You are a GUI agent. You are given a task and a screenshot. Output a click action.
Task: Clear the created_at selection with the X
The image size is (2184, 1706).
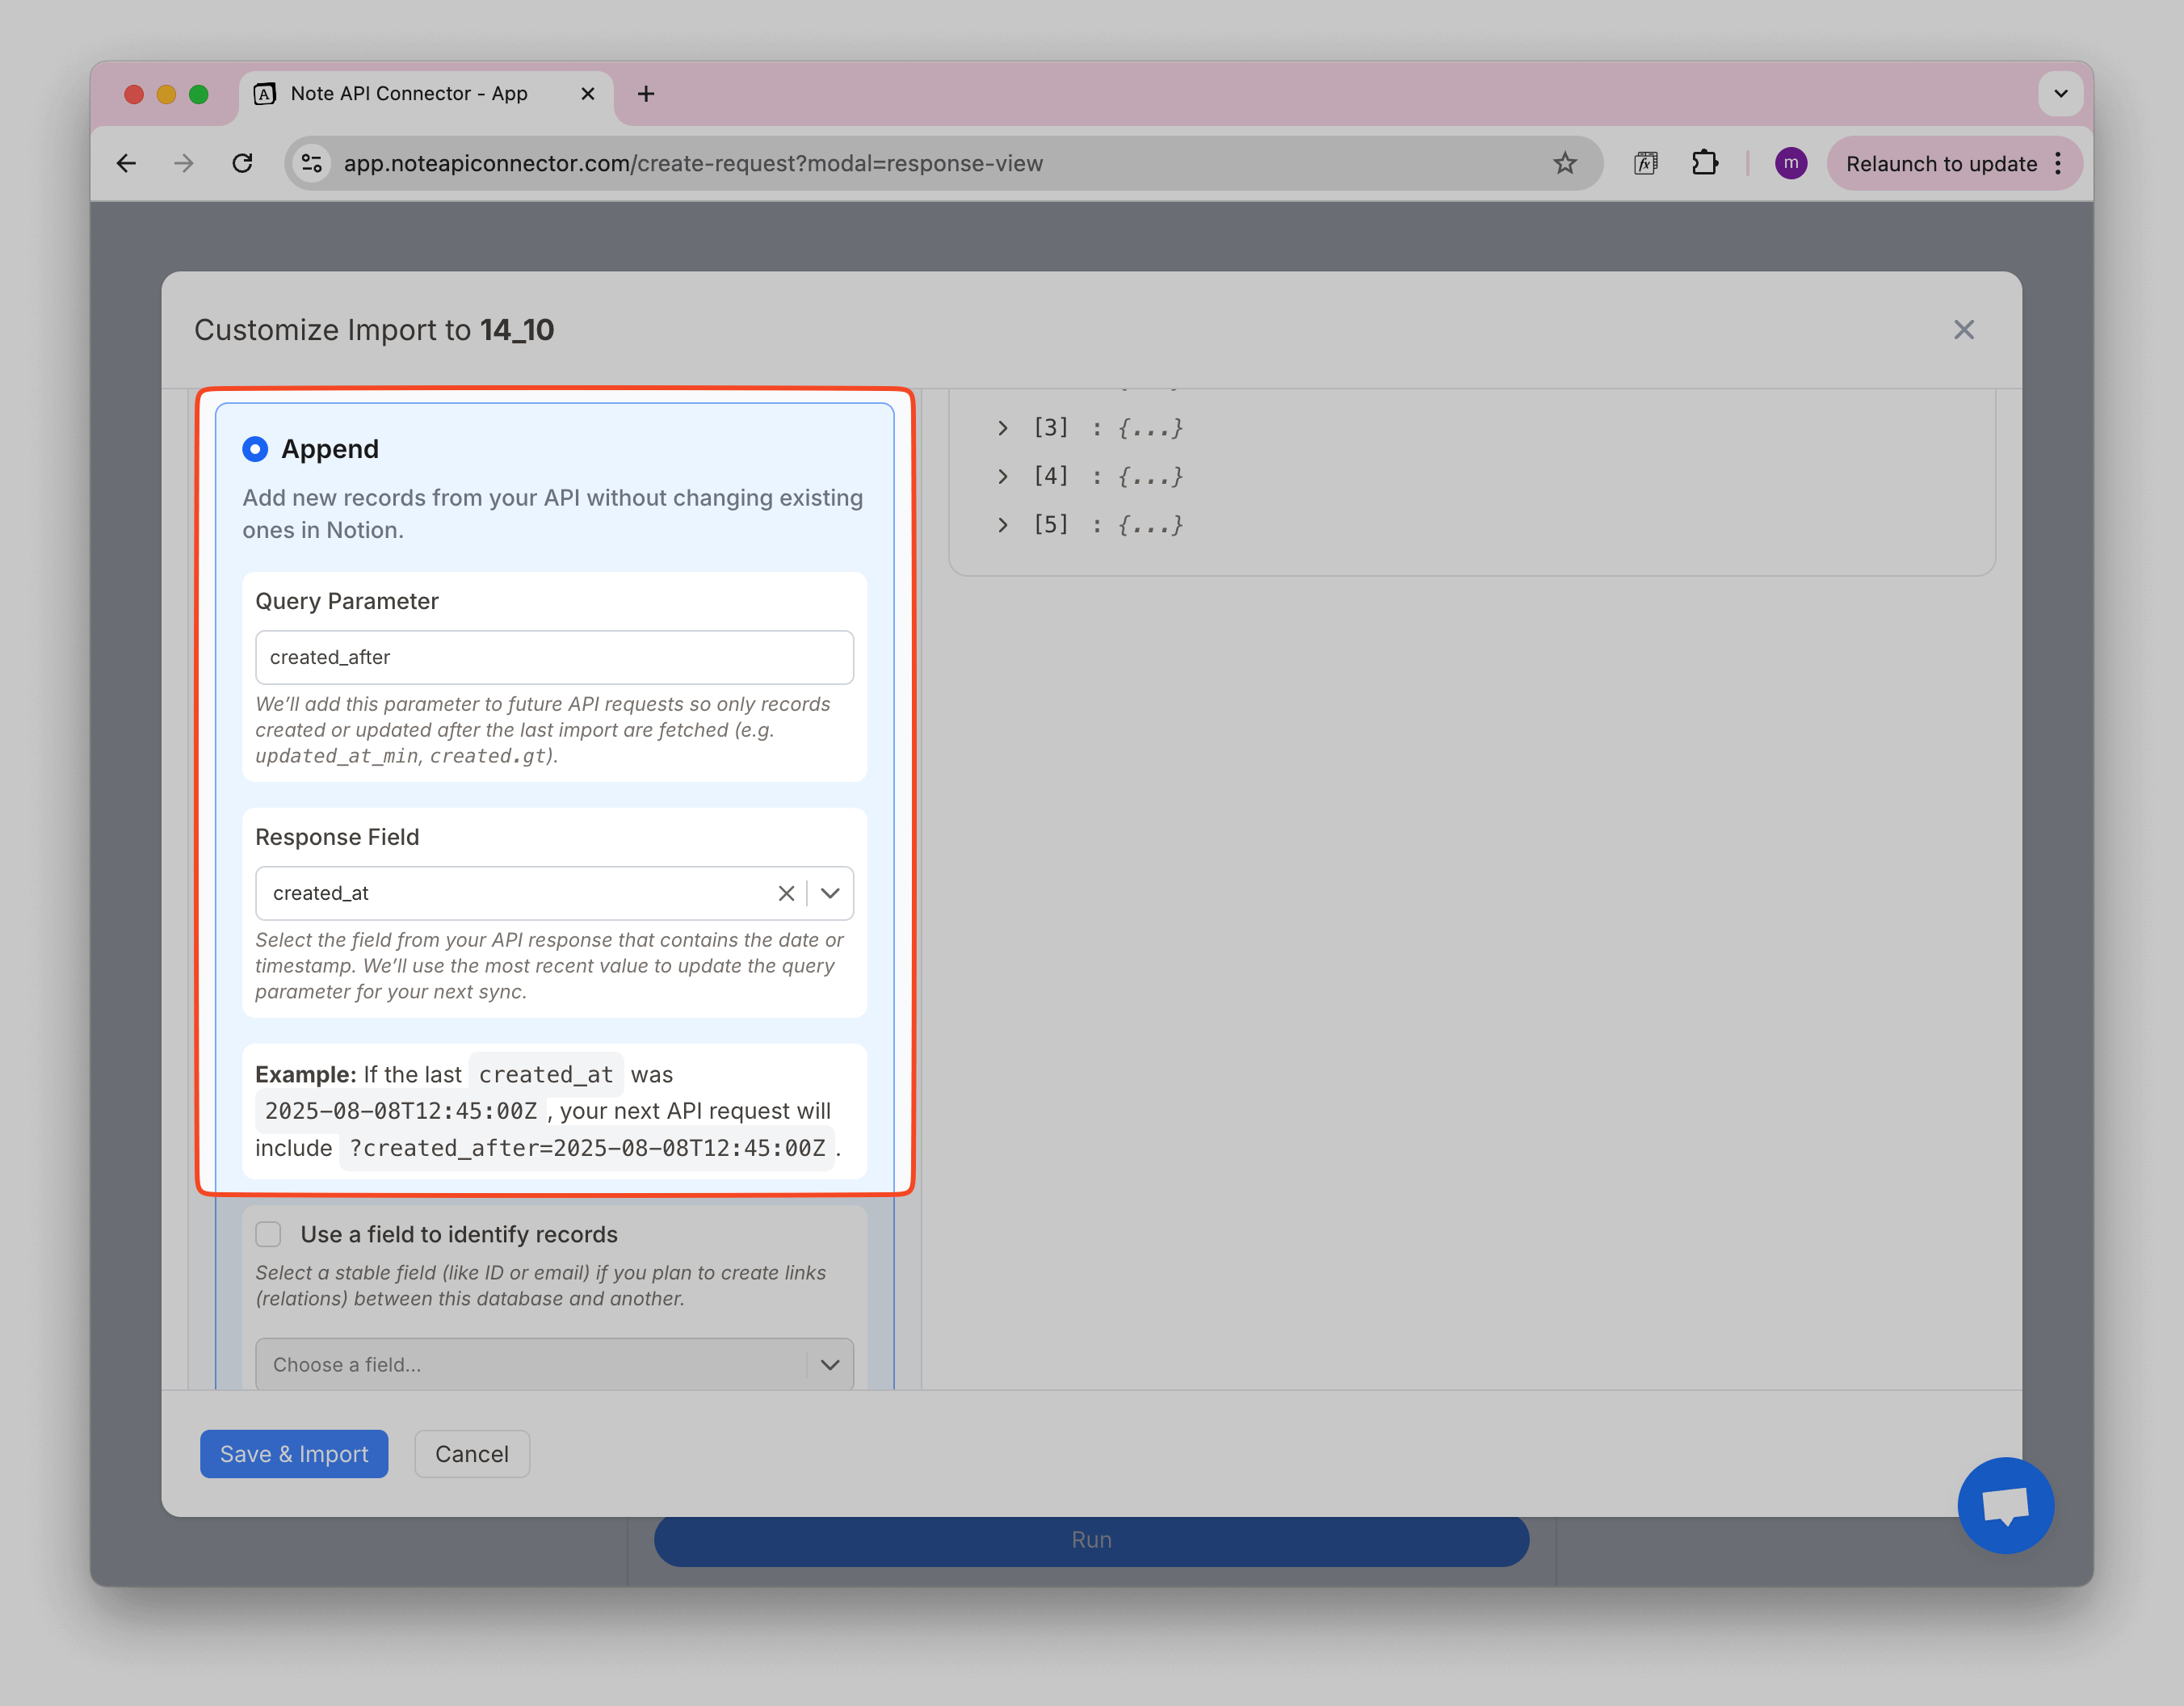pos(786,893)
